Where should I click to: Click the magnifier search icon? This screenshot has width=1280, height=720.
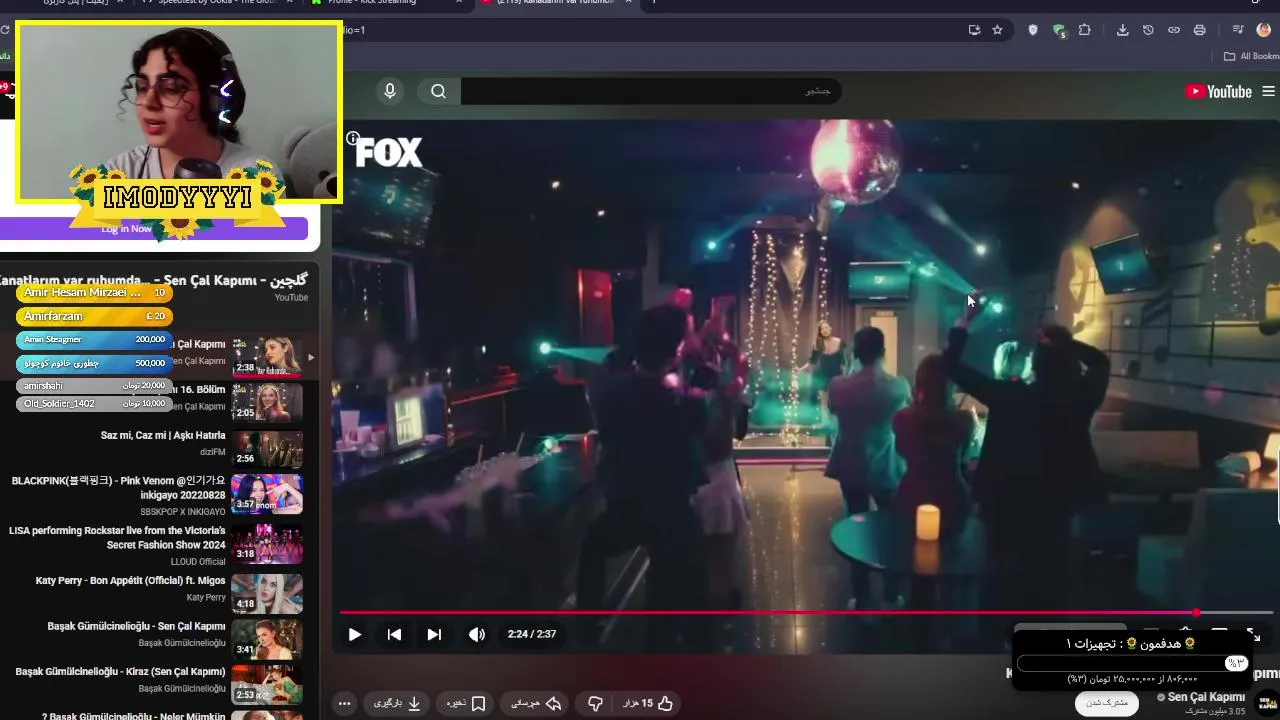click(x=438, y=91)
